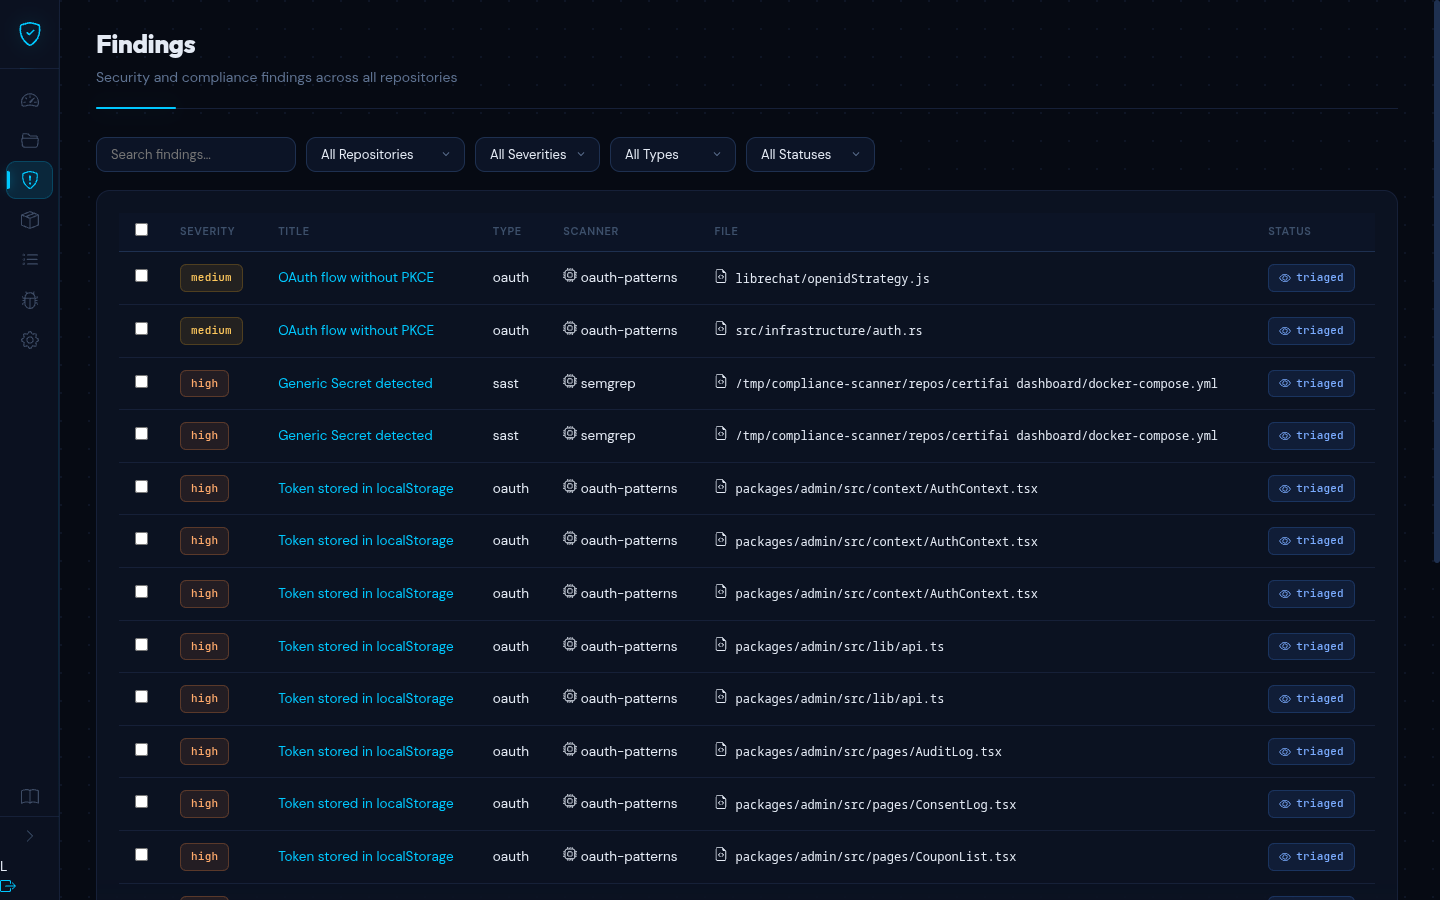Check the box for librechat/openidStrategy.js finding
The height and width of the screenshot is (900, 1440).
[141, 276]
